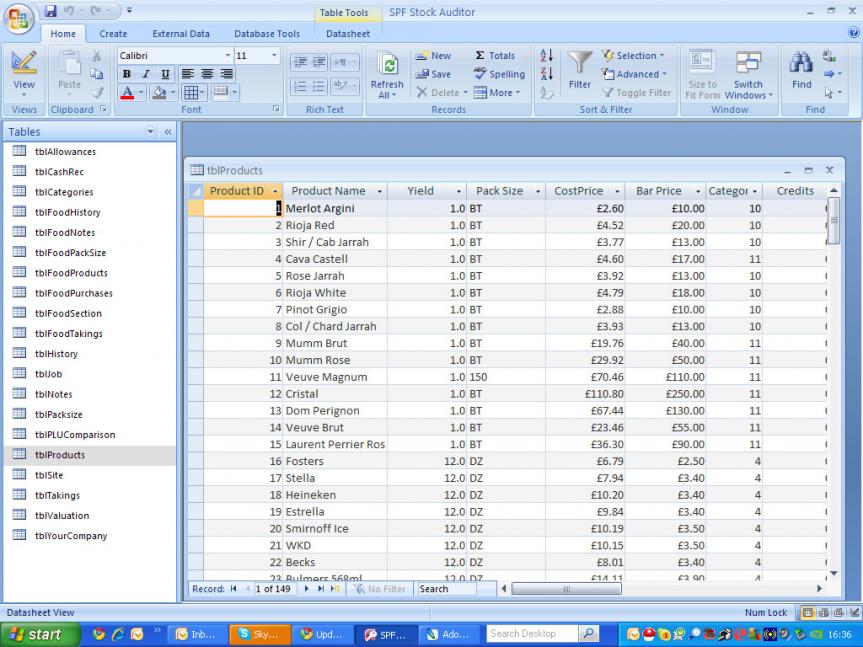Click the vertical scrollbar down arrow
The height and width of the screenshot is (647, 863).
click(x=834, y=574)
